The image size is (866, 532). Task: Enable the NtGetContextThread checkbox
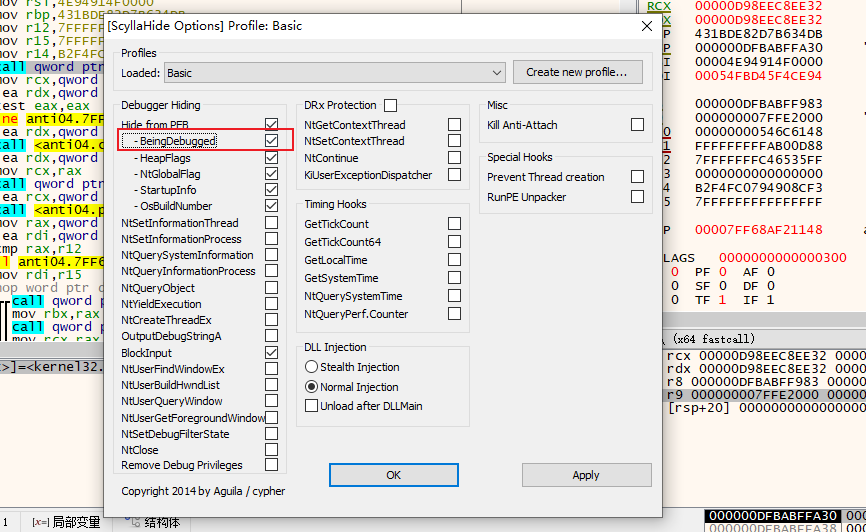point(454,125)
